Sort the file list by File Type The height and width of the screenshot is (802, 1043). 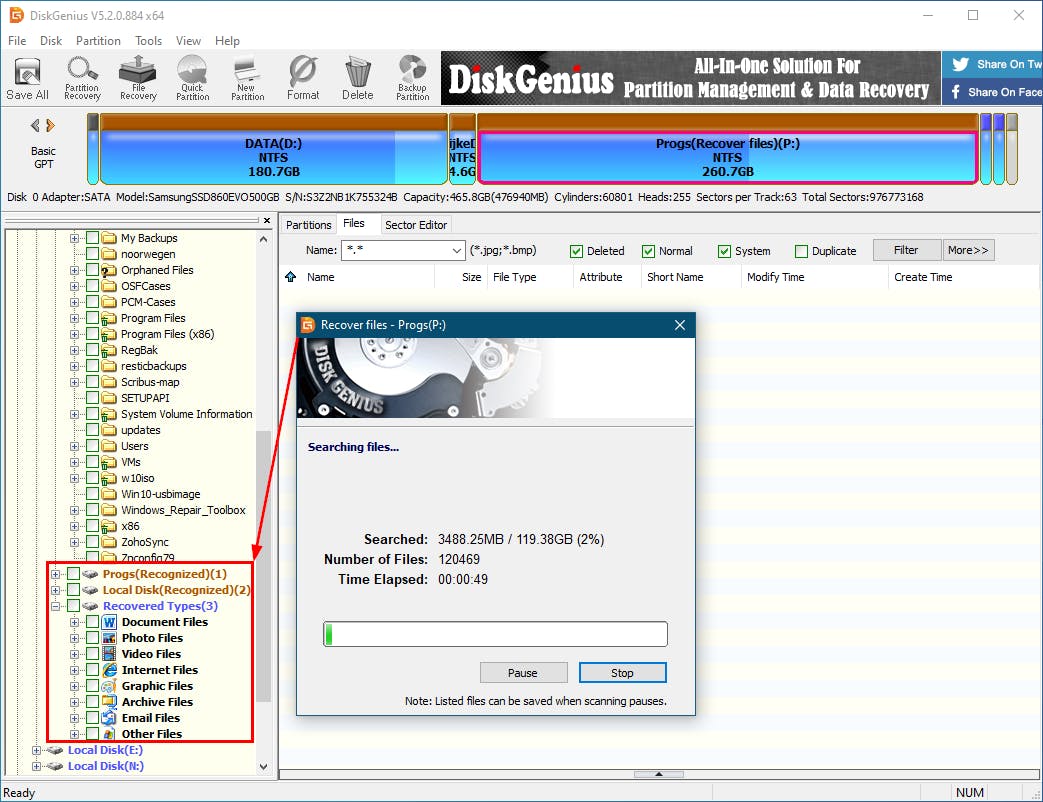[514, 277]
